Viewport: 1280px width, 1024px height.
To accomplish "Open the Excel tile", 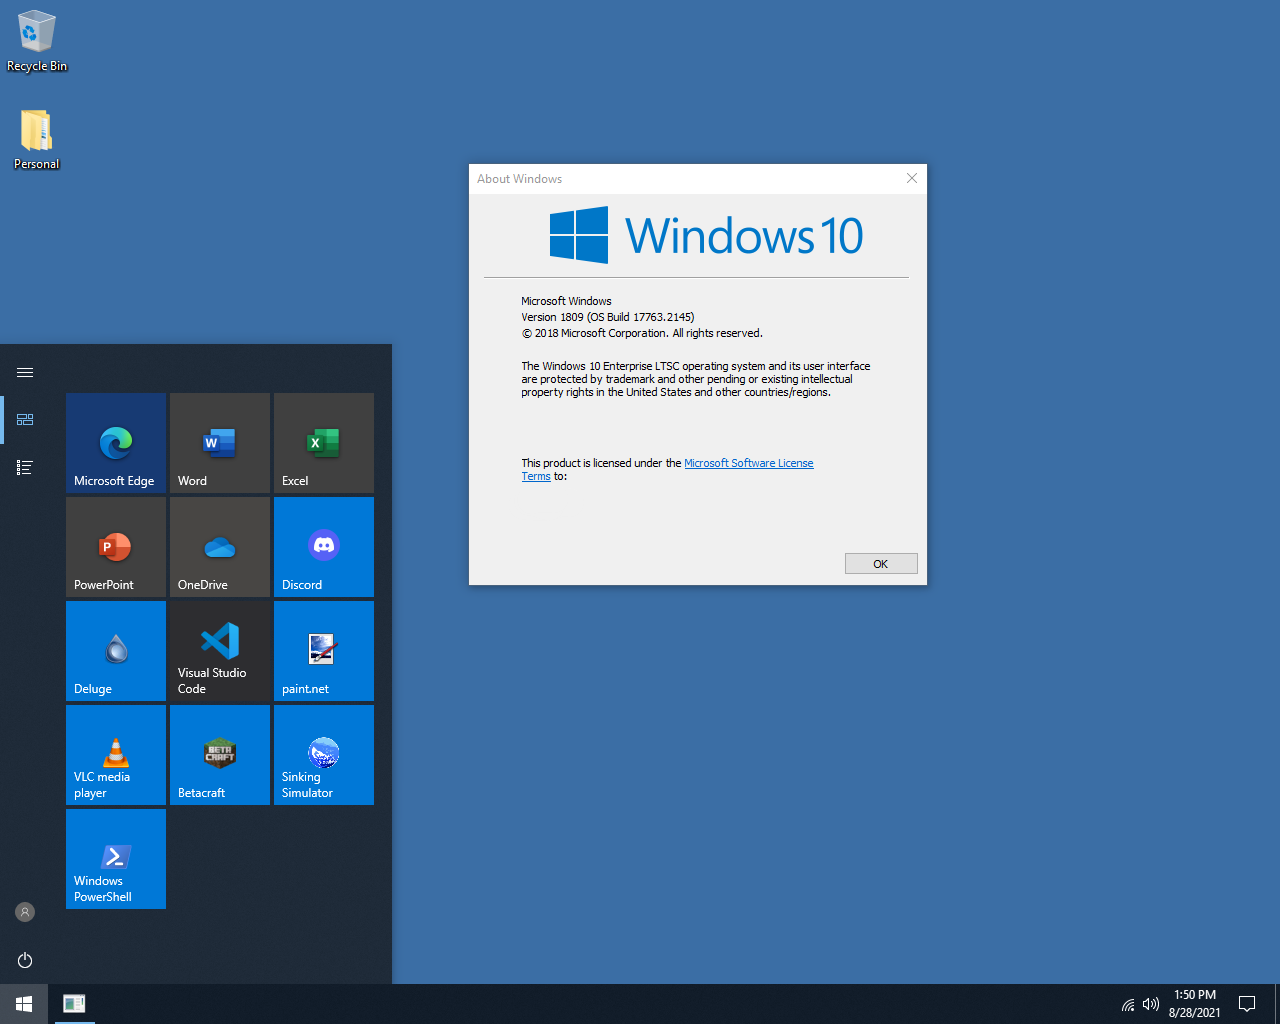I will [324, 442].
